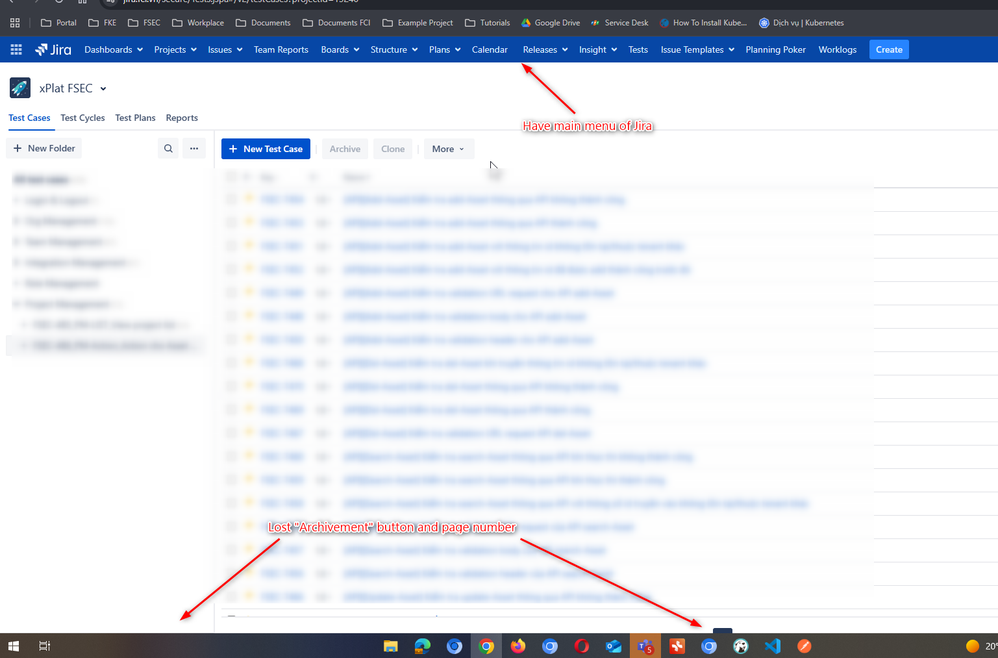
Task: Open the Google Drive bookmark
Action: 551,22
